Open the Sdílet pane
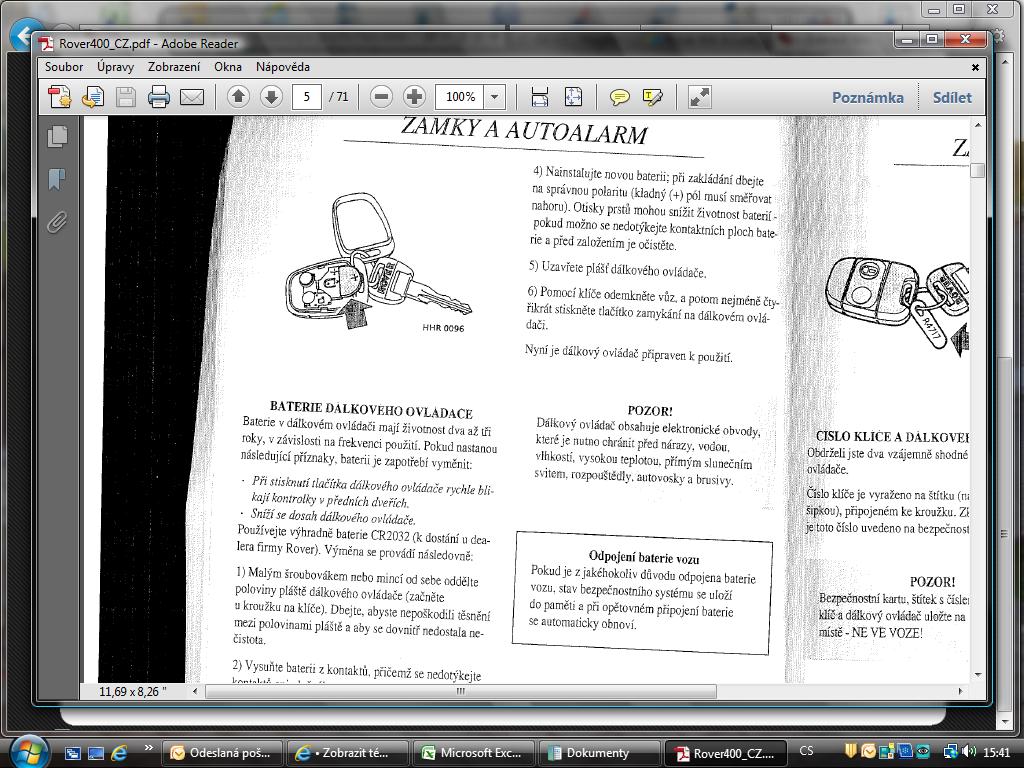 point(951,97)
